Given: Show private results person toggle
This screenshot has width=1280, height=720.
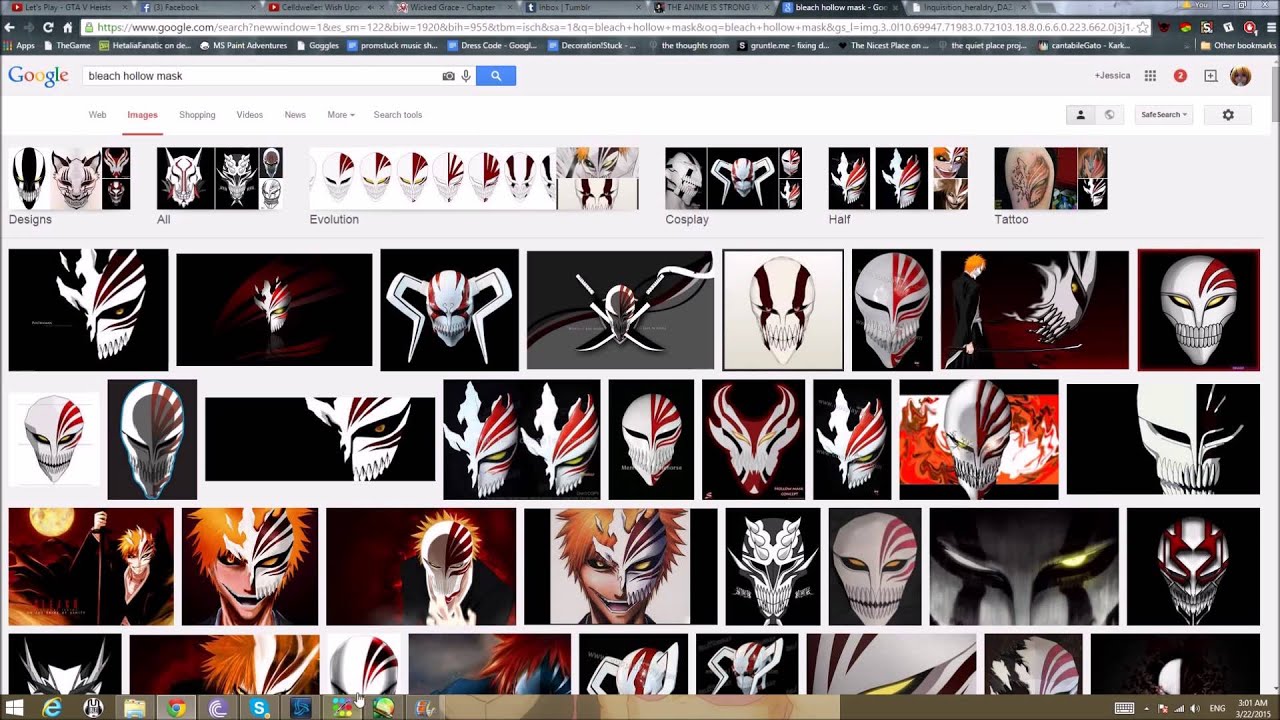Looking at the screenshot, I should point(1080,115).
